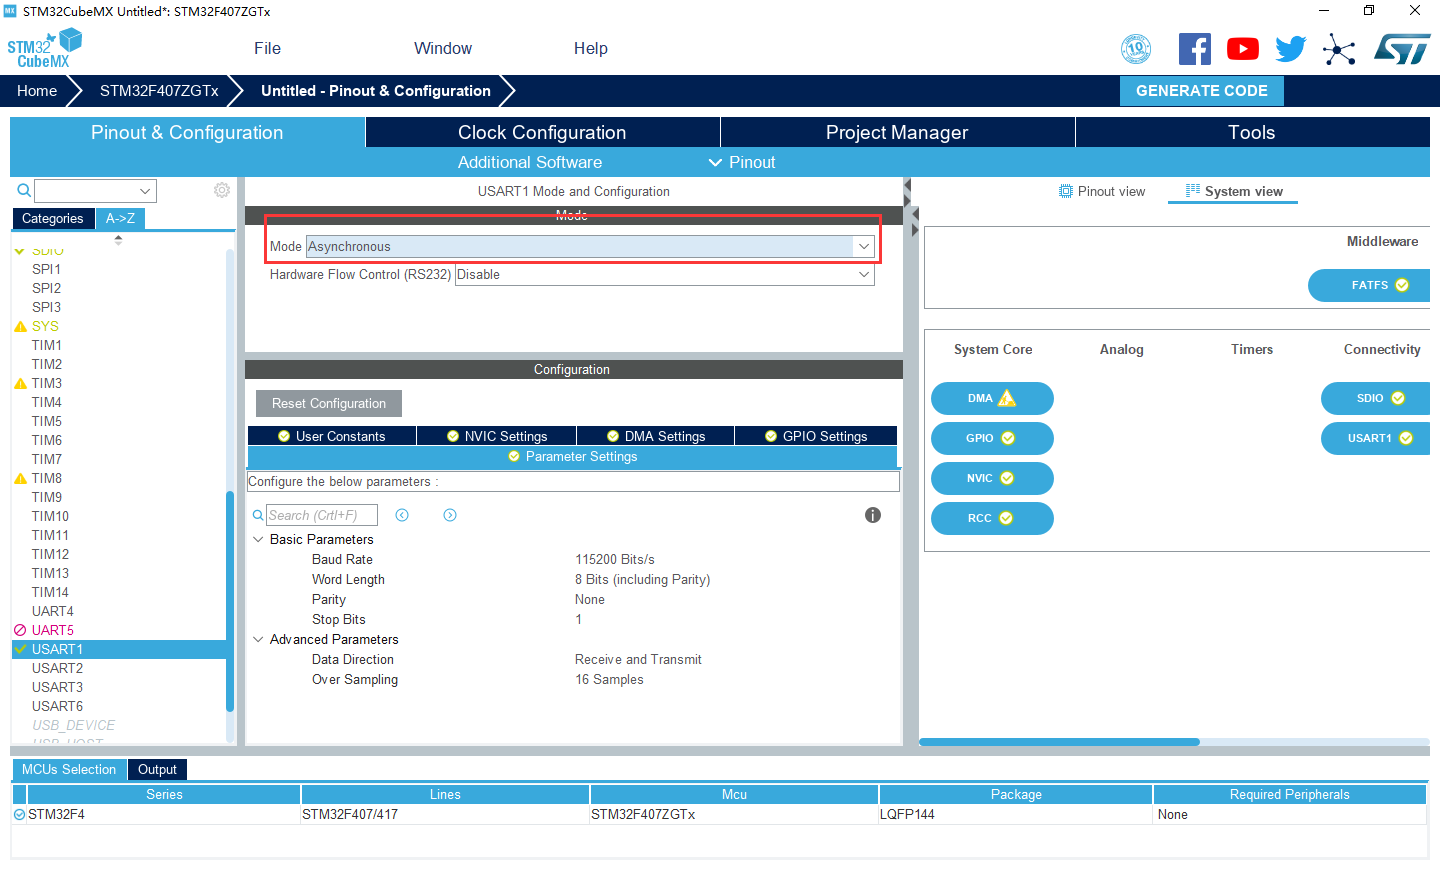Viewport: 1440px width, 870px height.
Task: Focus the parameter Search field
Action: pyautogui.click(x=322, y=515)
